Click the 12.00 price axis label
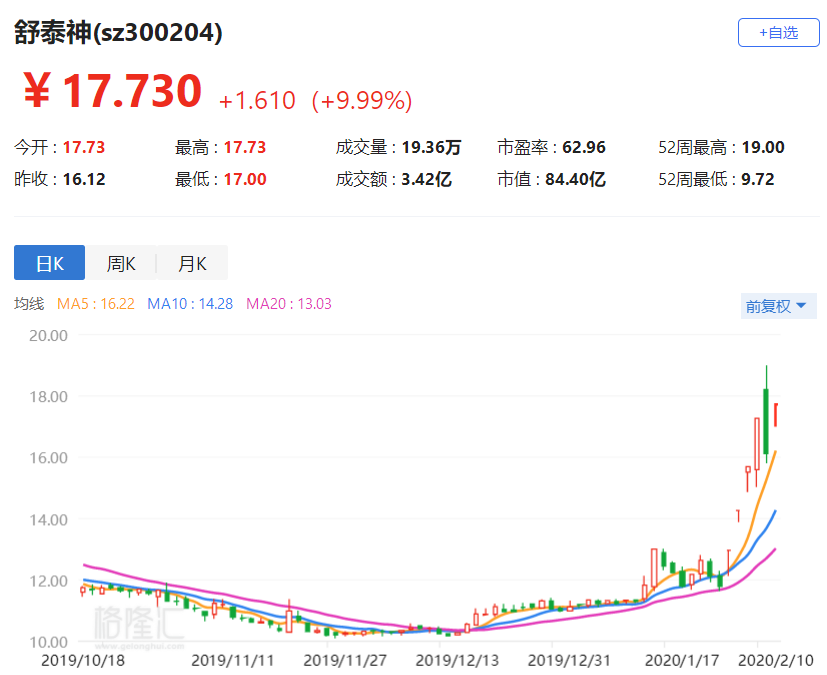This screenshot has height=675, width=827. click(x=49, y=581)
